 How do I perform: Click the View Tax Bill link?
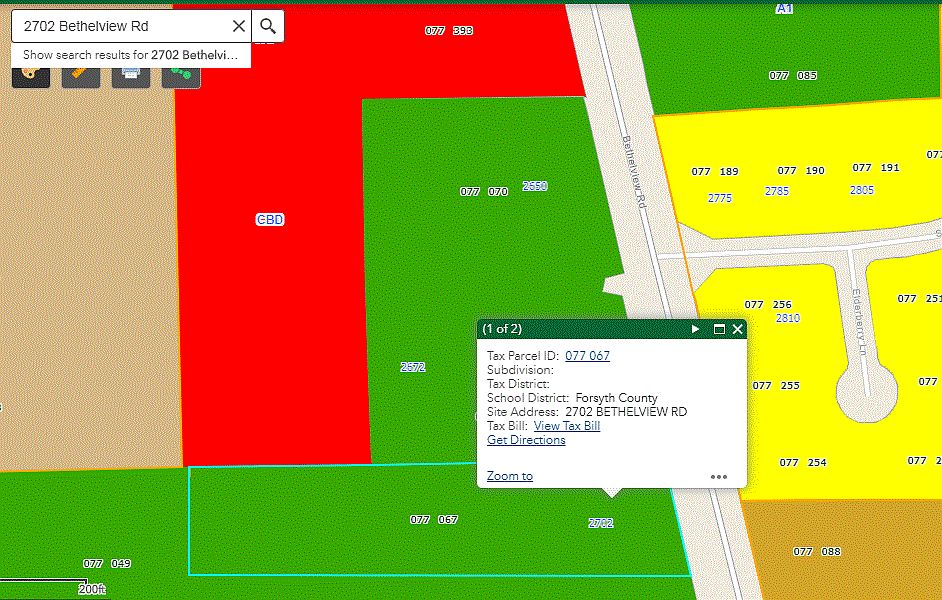pyautogui.click(x=566, y=426)
